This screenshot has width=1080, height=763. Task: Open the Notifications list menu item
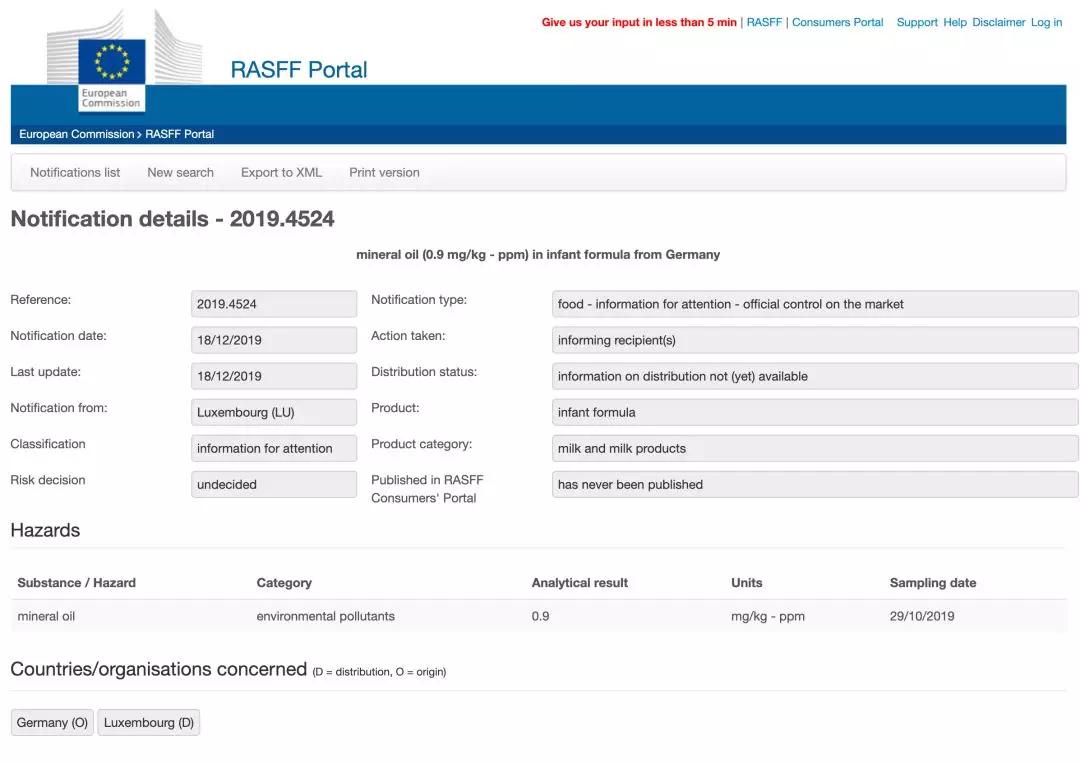pos(75,172)
